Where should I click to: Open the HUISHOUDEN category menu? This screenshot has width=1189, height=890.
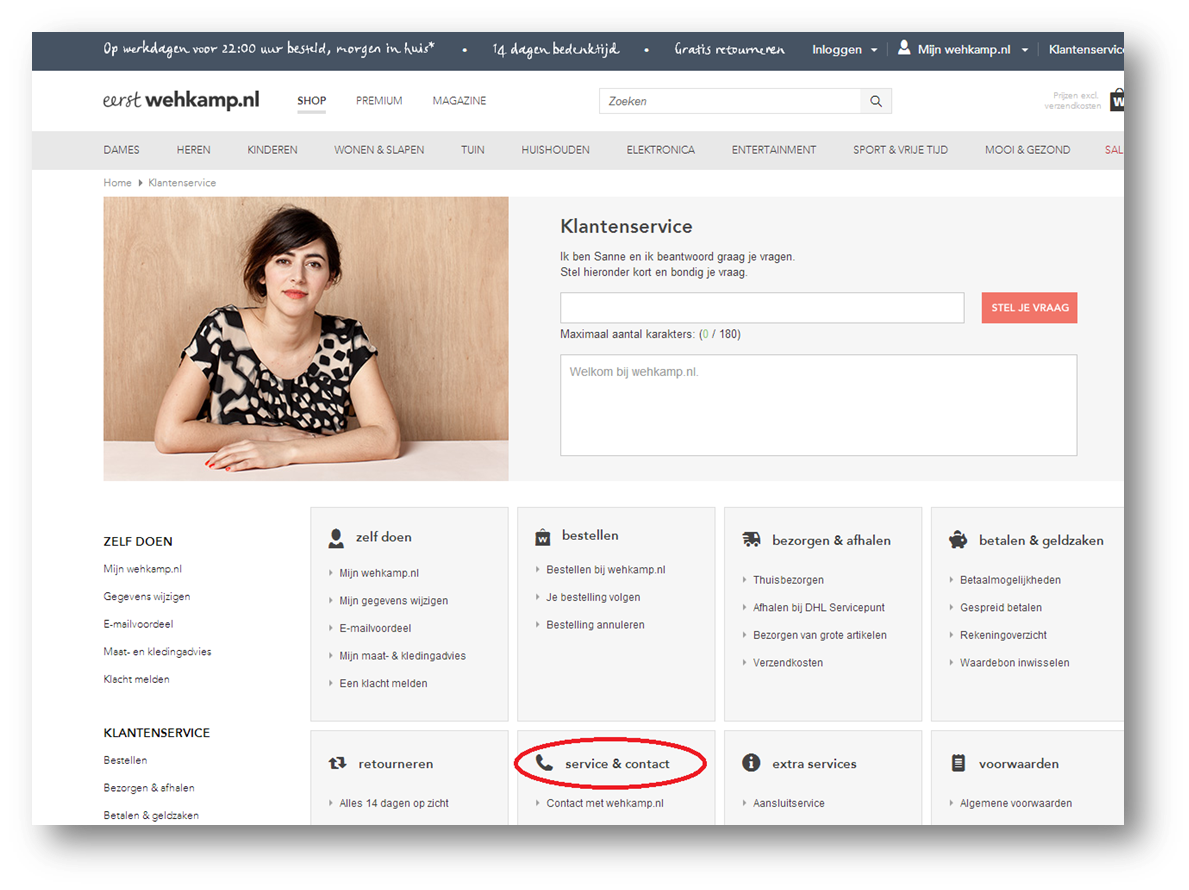coord(555,150)
